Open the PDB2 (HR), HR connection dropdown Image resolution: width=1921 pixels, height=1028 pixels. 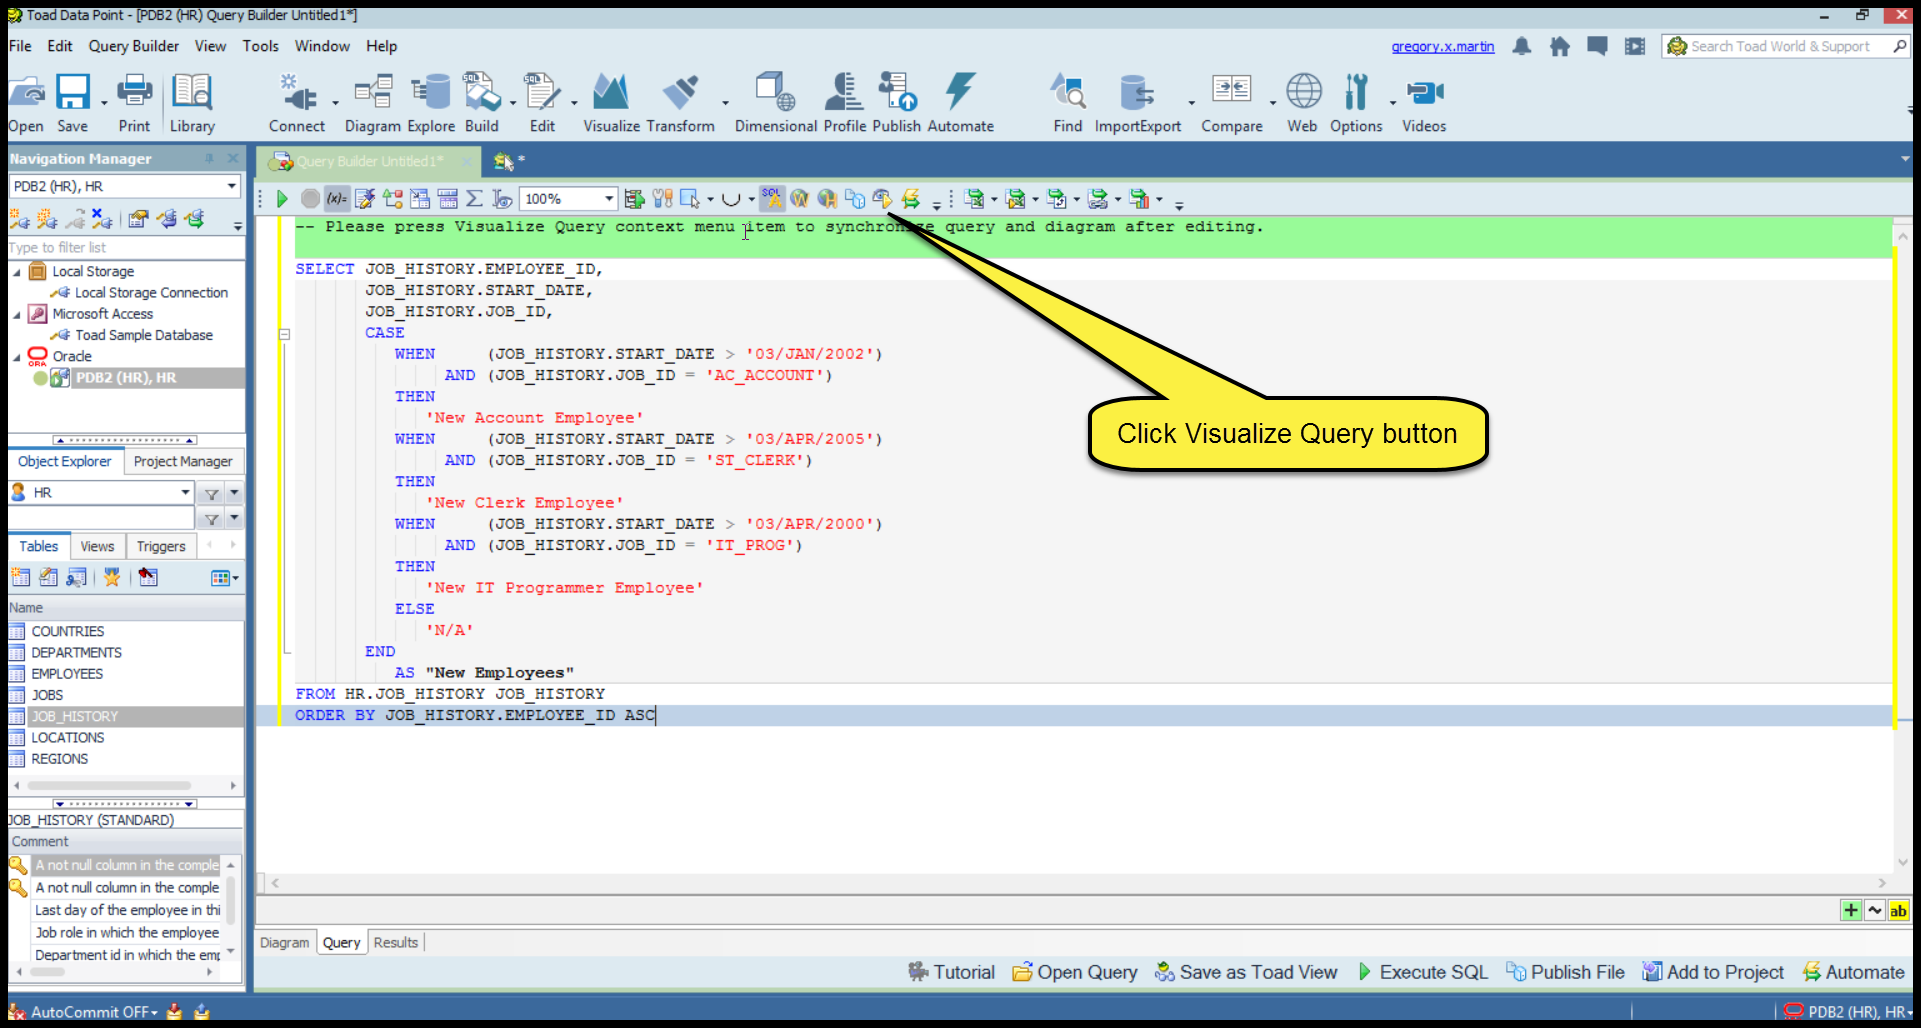pos(231,186)
